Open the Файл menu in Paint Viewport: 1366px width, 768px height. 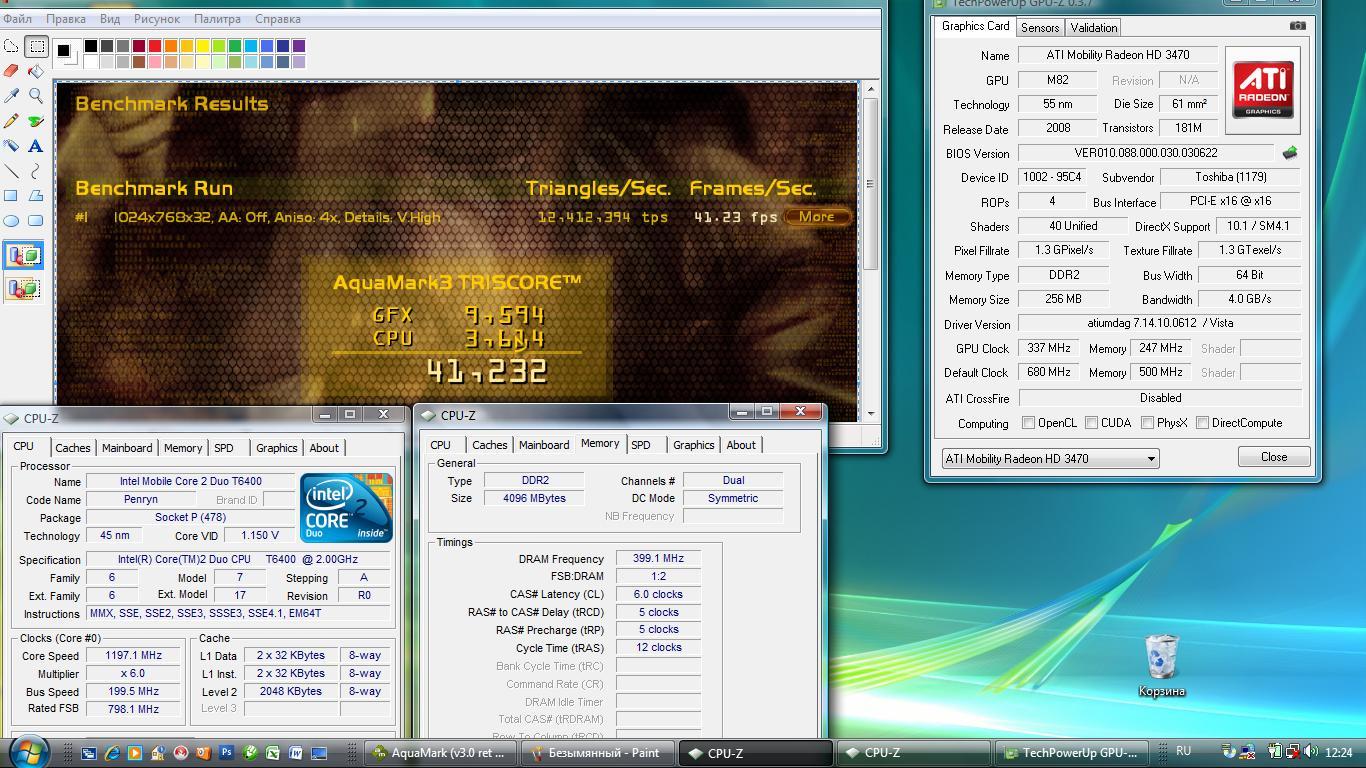tap(17, 18)
